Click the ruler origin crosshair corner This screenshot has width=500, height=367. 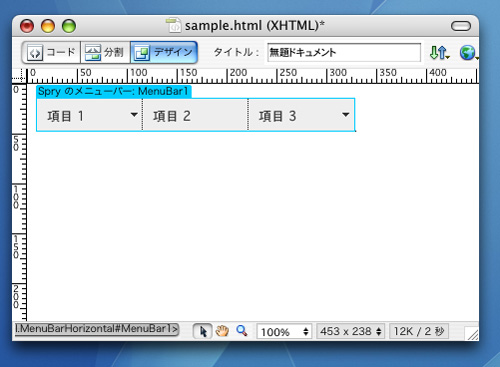coord(19,76)
